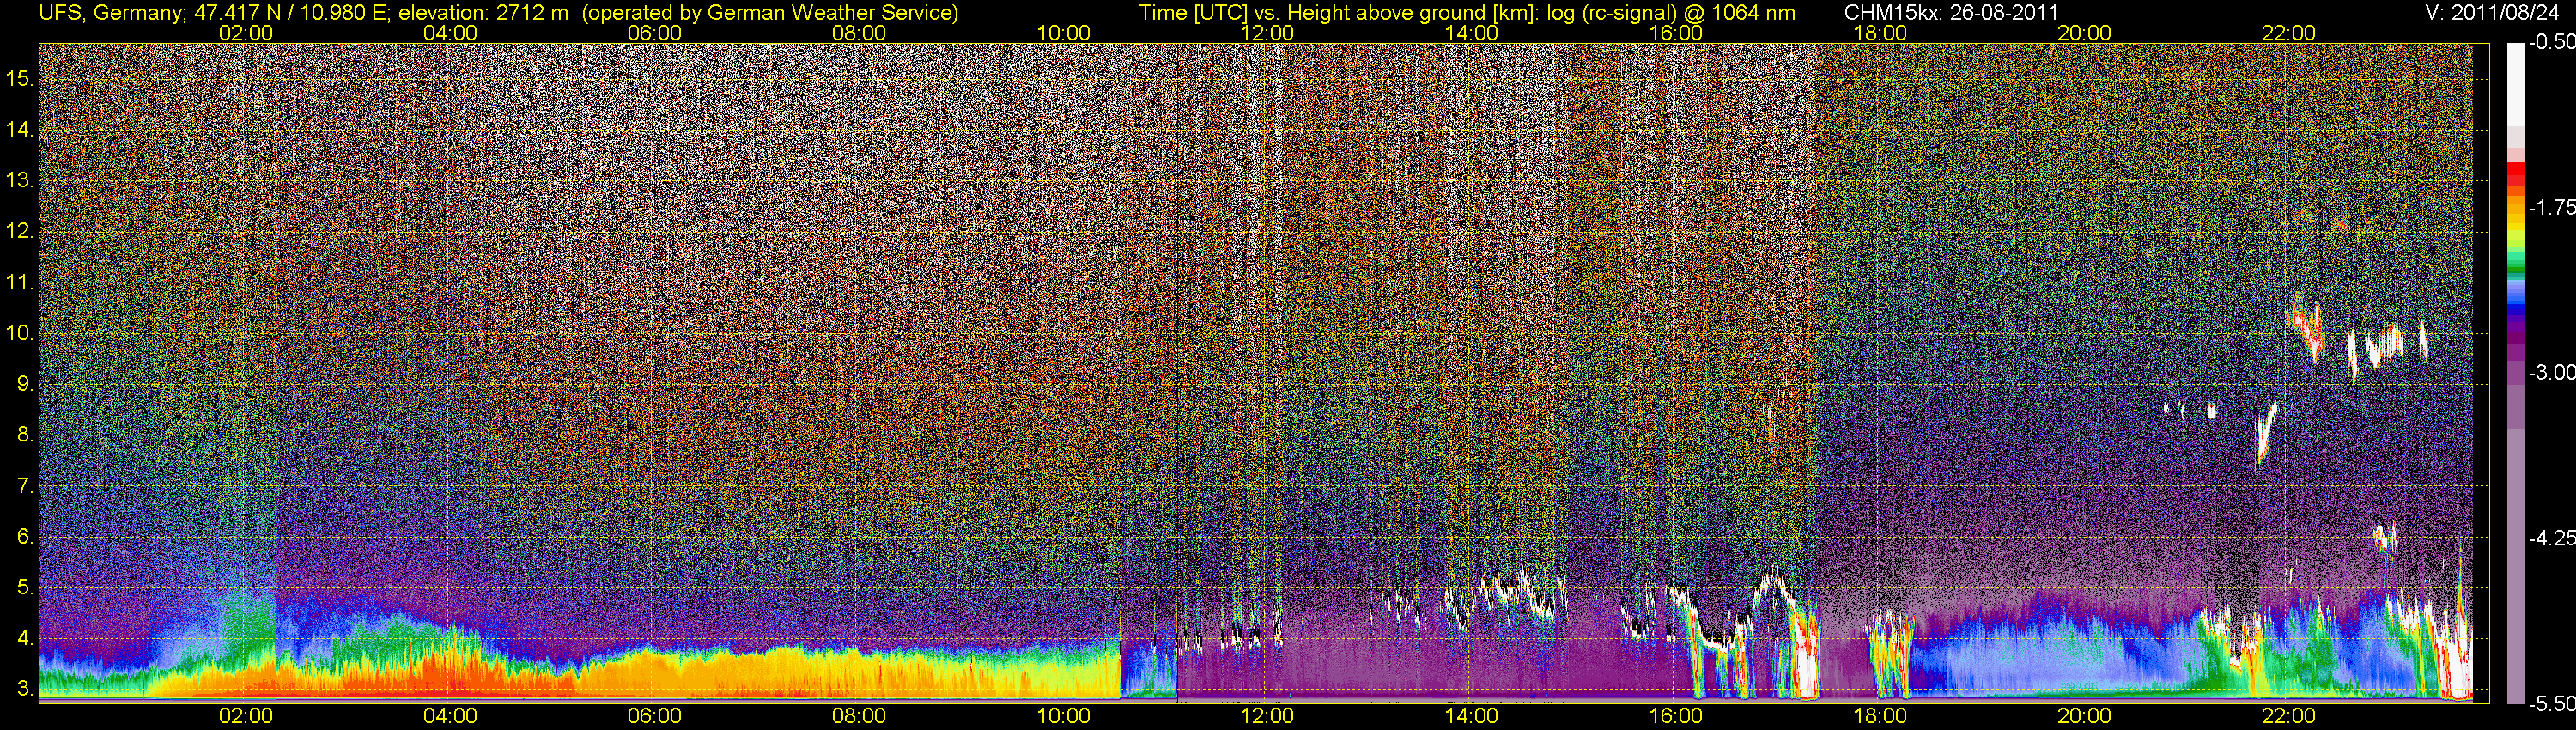Image resolution: width=2576 pixels, height=730 pixels.
Task: Click the white cirrus cloud echo near 10 km
Action: click(2385, 345)
